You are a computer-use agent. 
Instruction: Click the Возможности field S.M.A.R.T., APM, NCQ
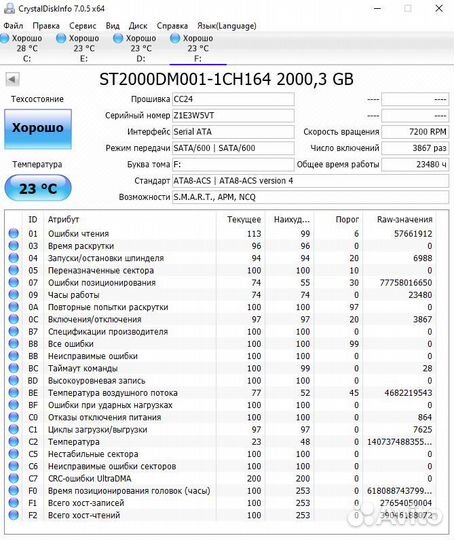(x=310, y=197)
